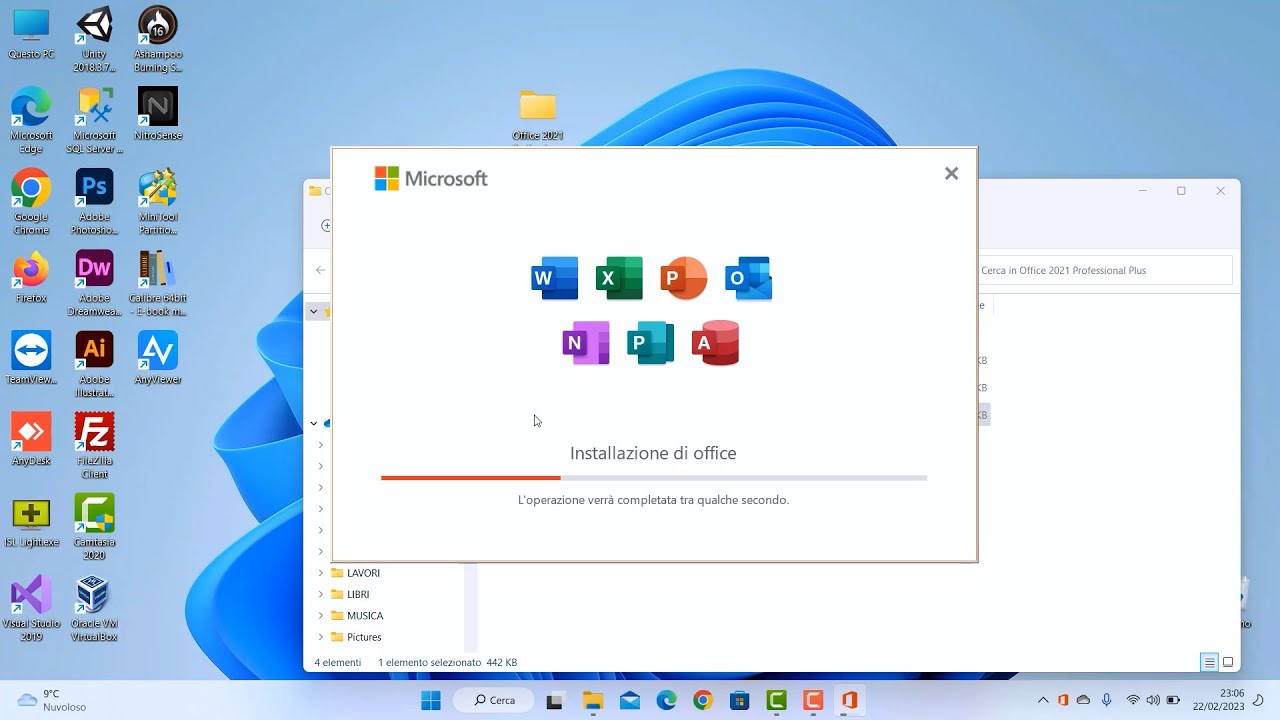The width and height of the screenshot is (1280, 720).
Task: Open Task View from the taskbar
Action: coord(554,700)
